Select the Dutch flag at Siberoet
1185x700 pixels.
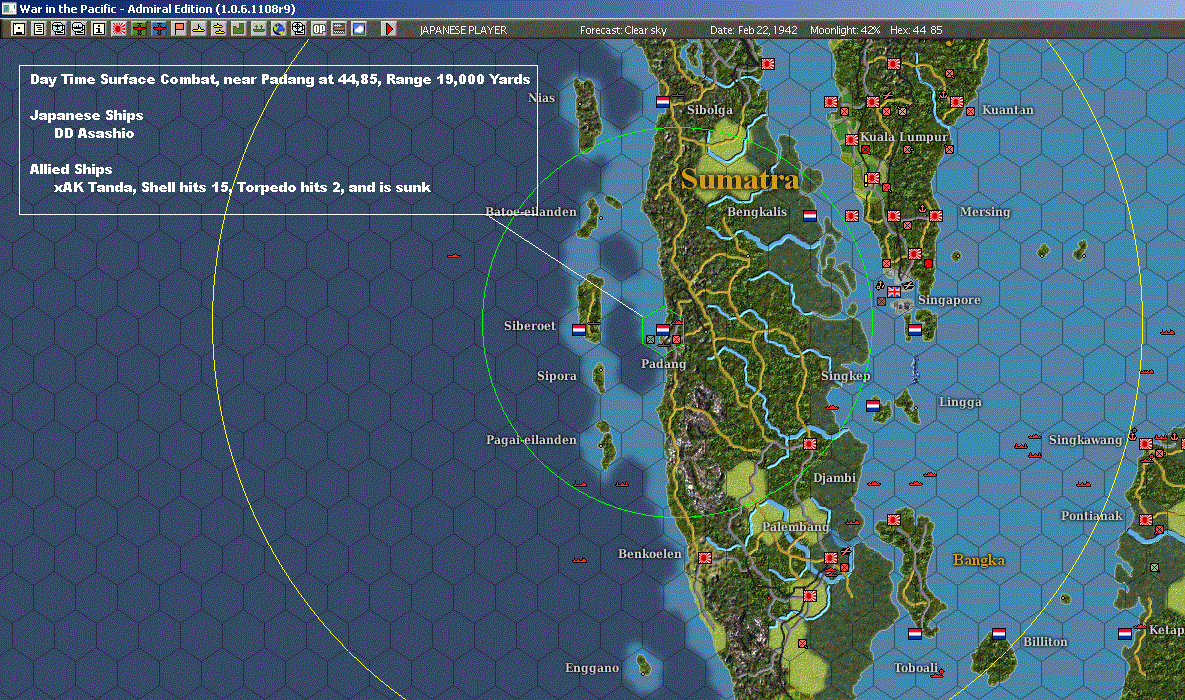[x=579, y=330]
